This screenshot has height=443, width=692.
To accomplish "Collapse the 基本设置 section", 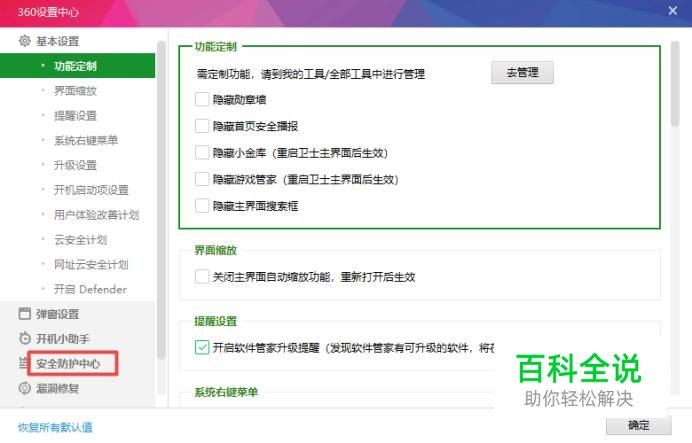I will [x=57, y=41].
